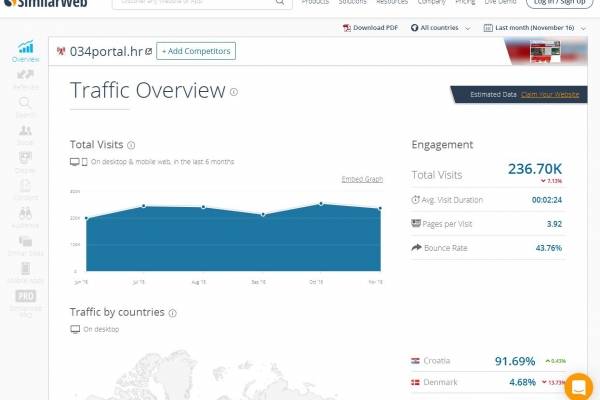Expand the All countries dropdown
Screen dimensions: 600x400
445,28
